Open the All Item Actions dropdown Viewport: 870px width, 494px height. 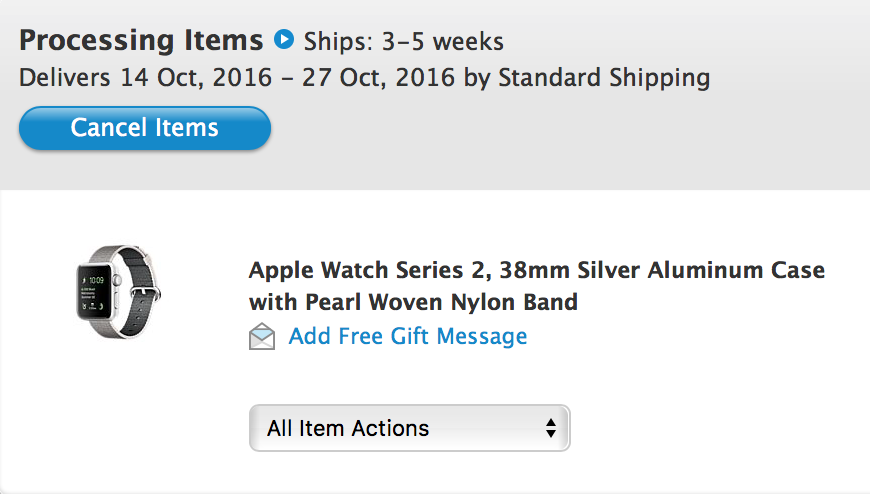click(x=409, y=428)
